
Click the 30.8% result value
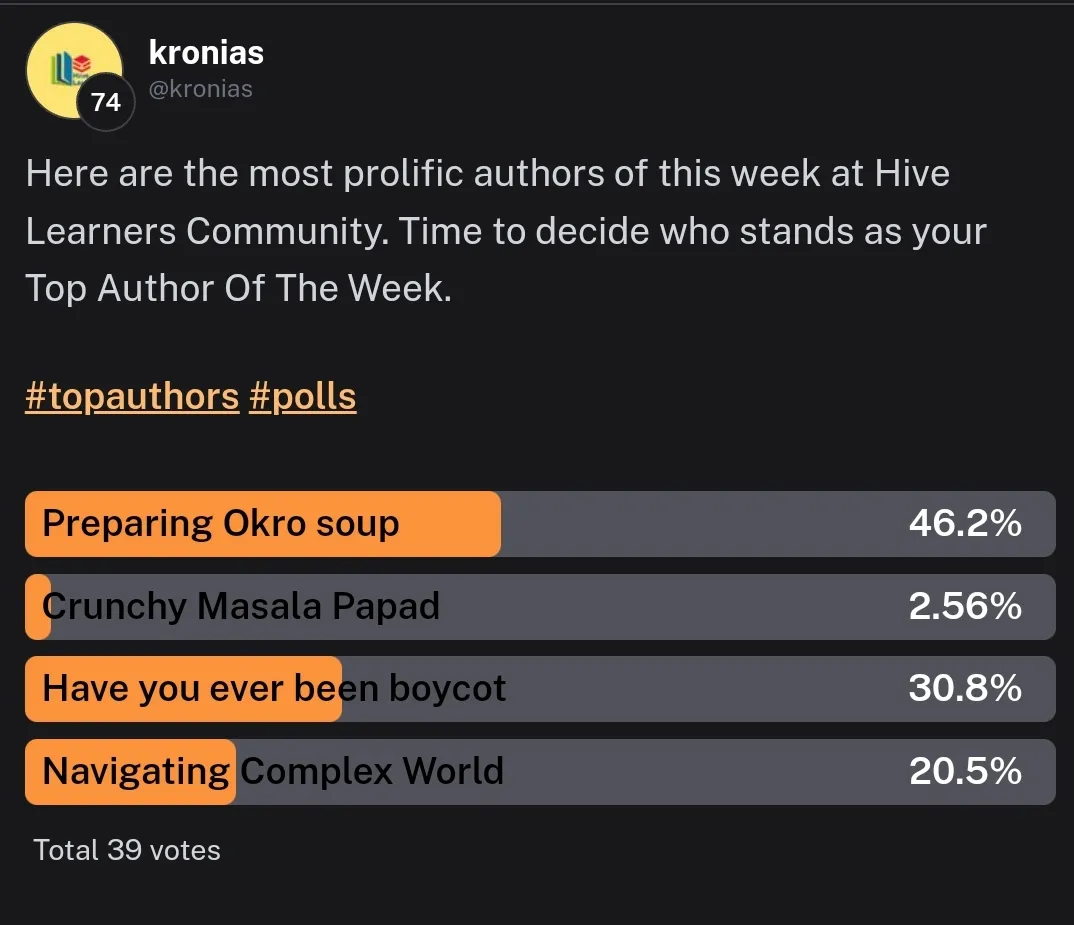[965, 689]
